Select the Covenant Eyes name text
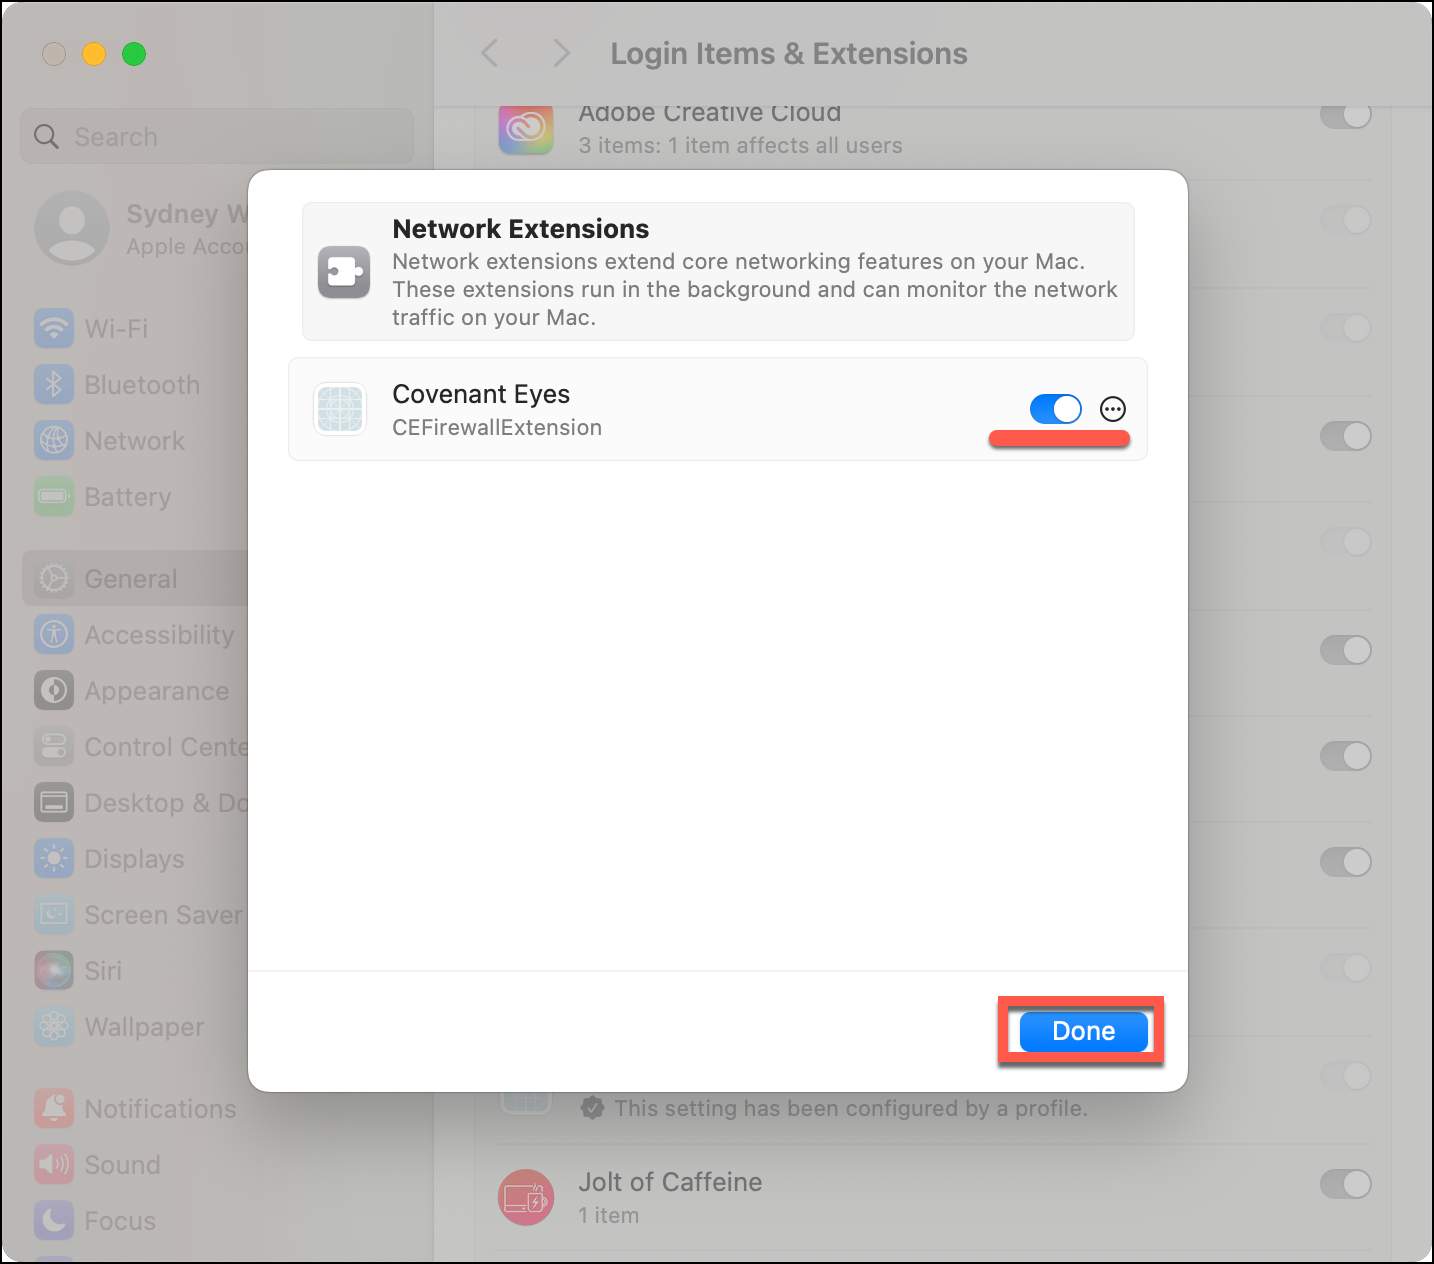1434x1264 pixels. 481,394
